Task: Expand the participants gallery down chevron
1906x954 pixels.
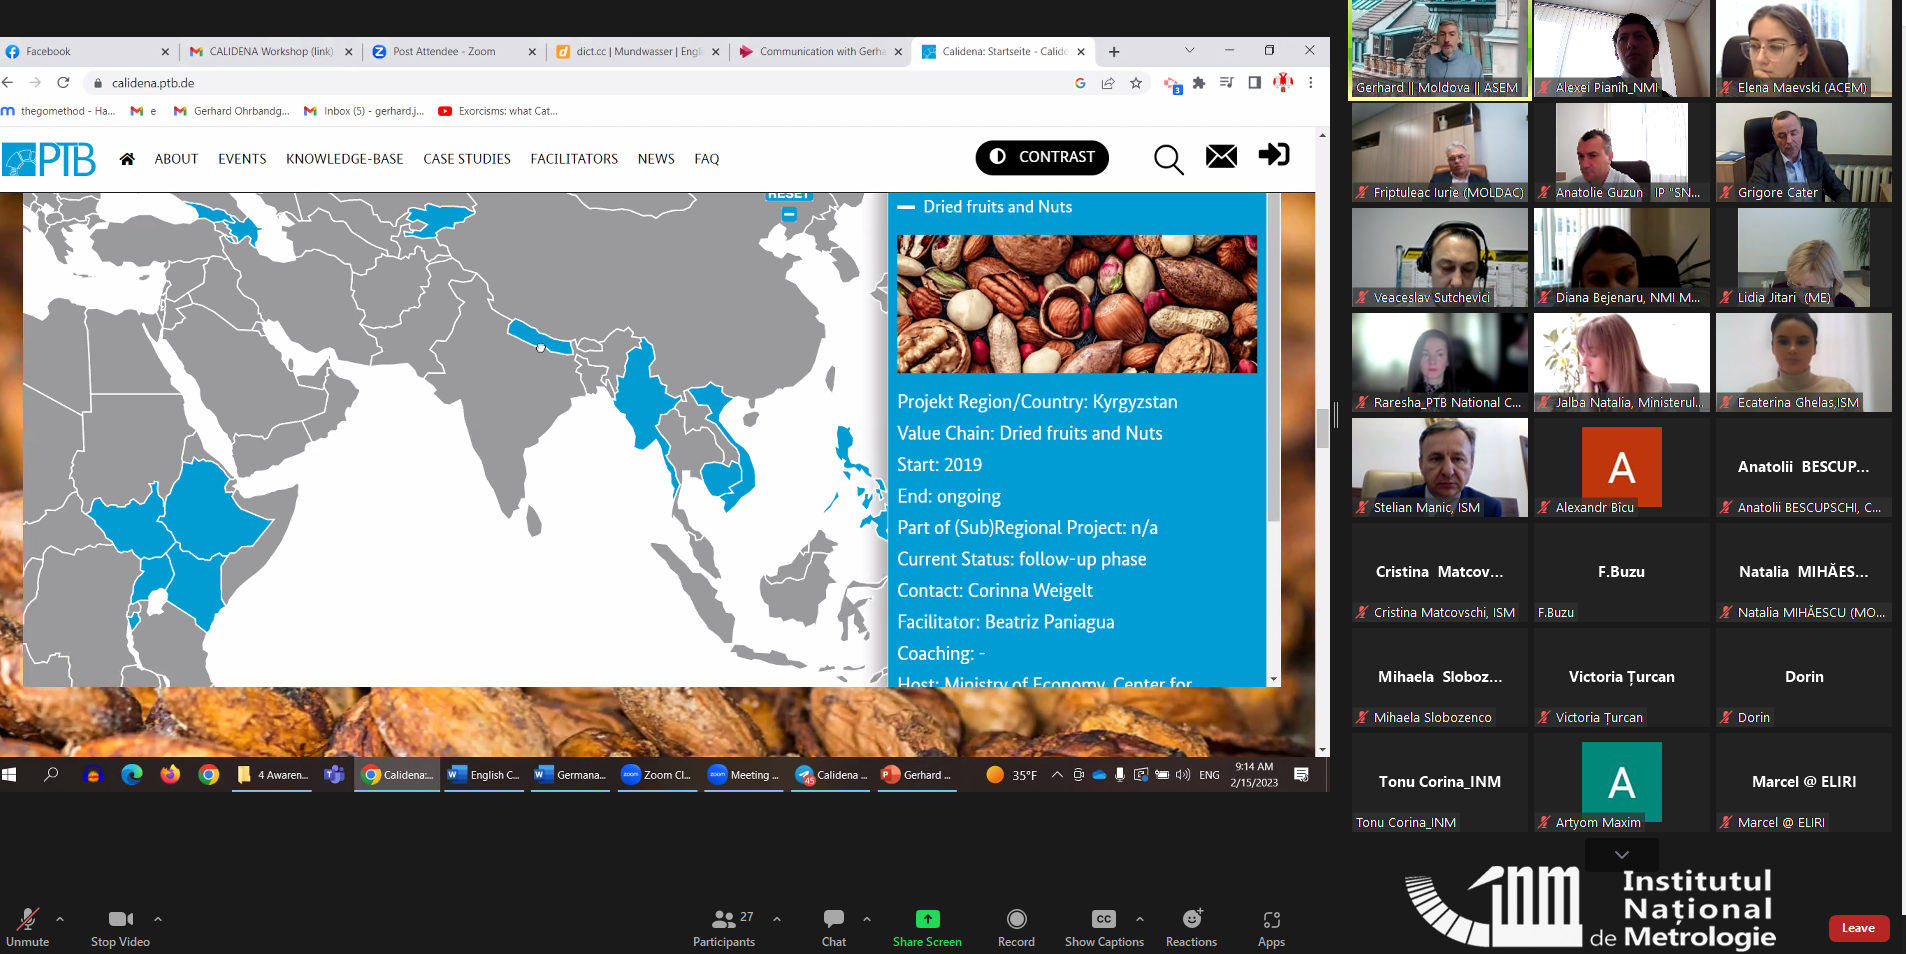Action: 1622,854
